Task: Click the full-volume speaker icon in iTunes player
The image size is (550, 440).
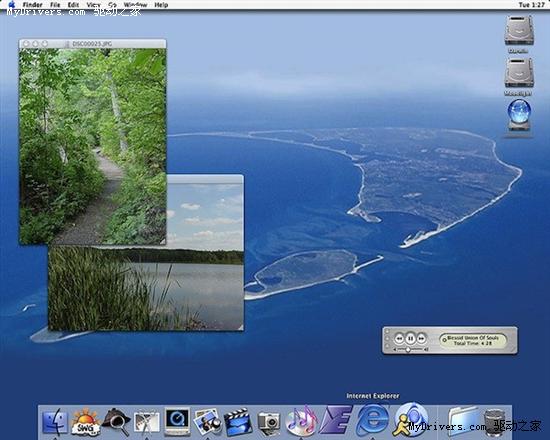Action: click(x=426, y=349)
